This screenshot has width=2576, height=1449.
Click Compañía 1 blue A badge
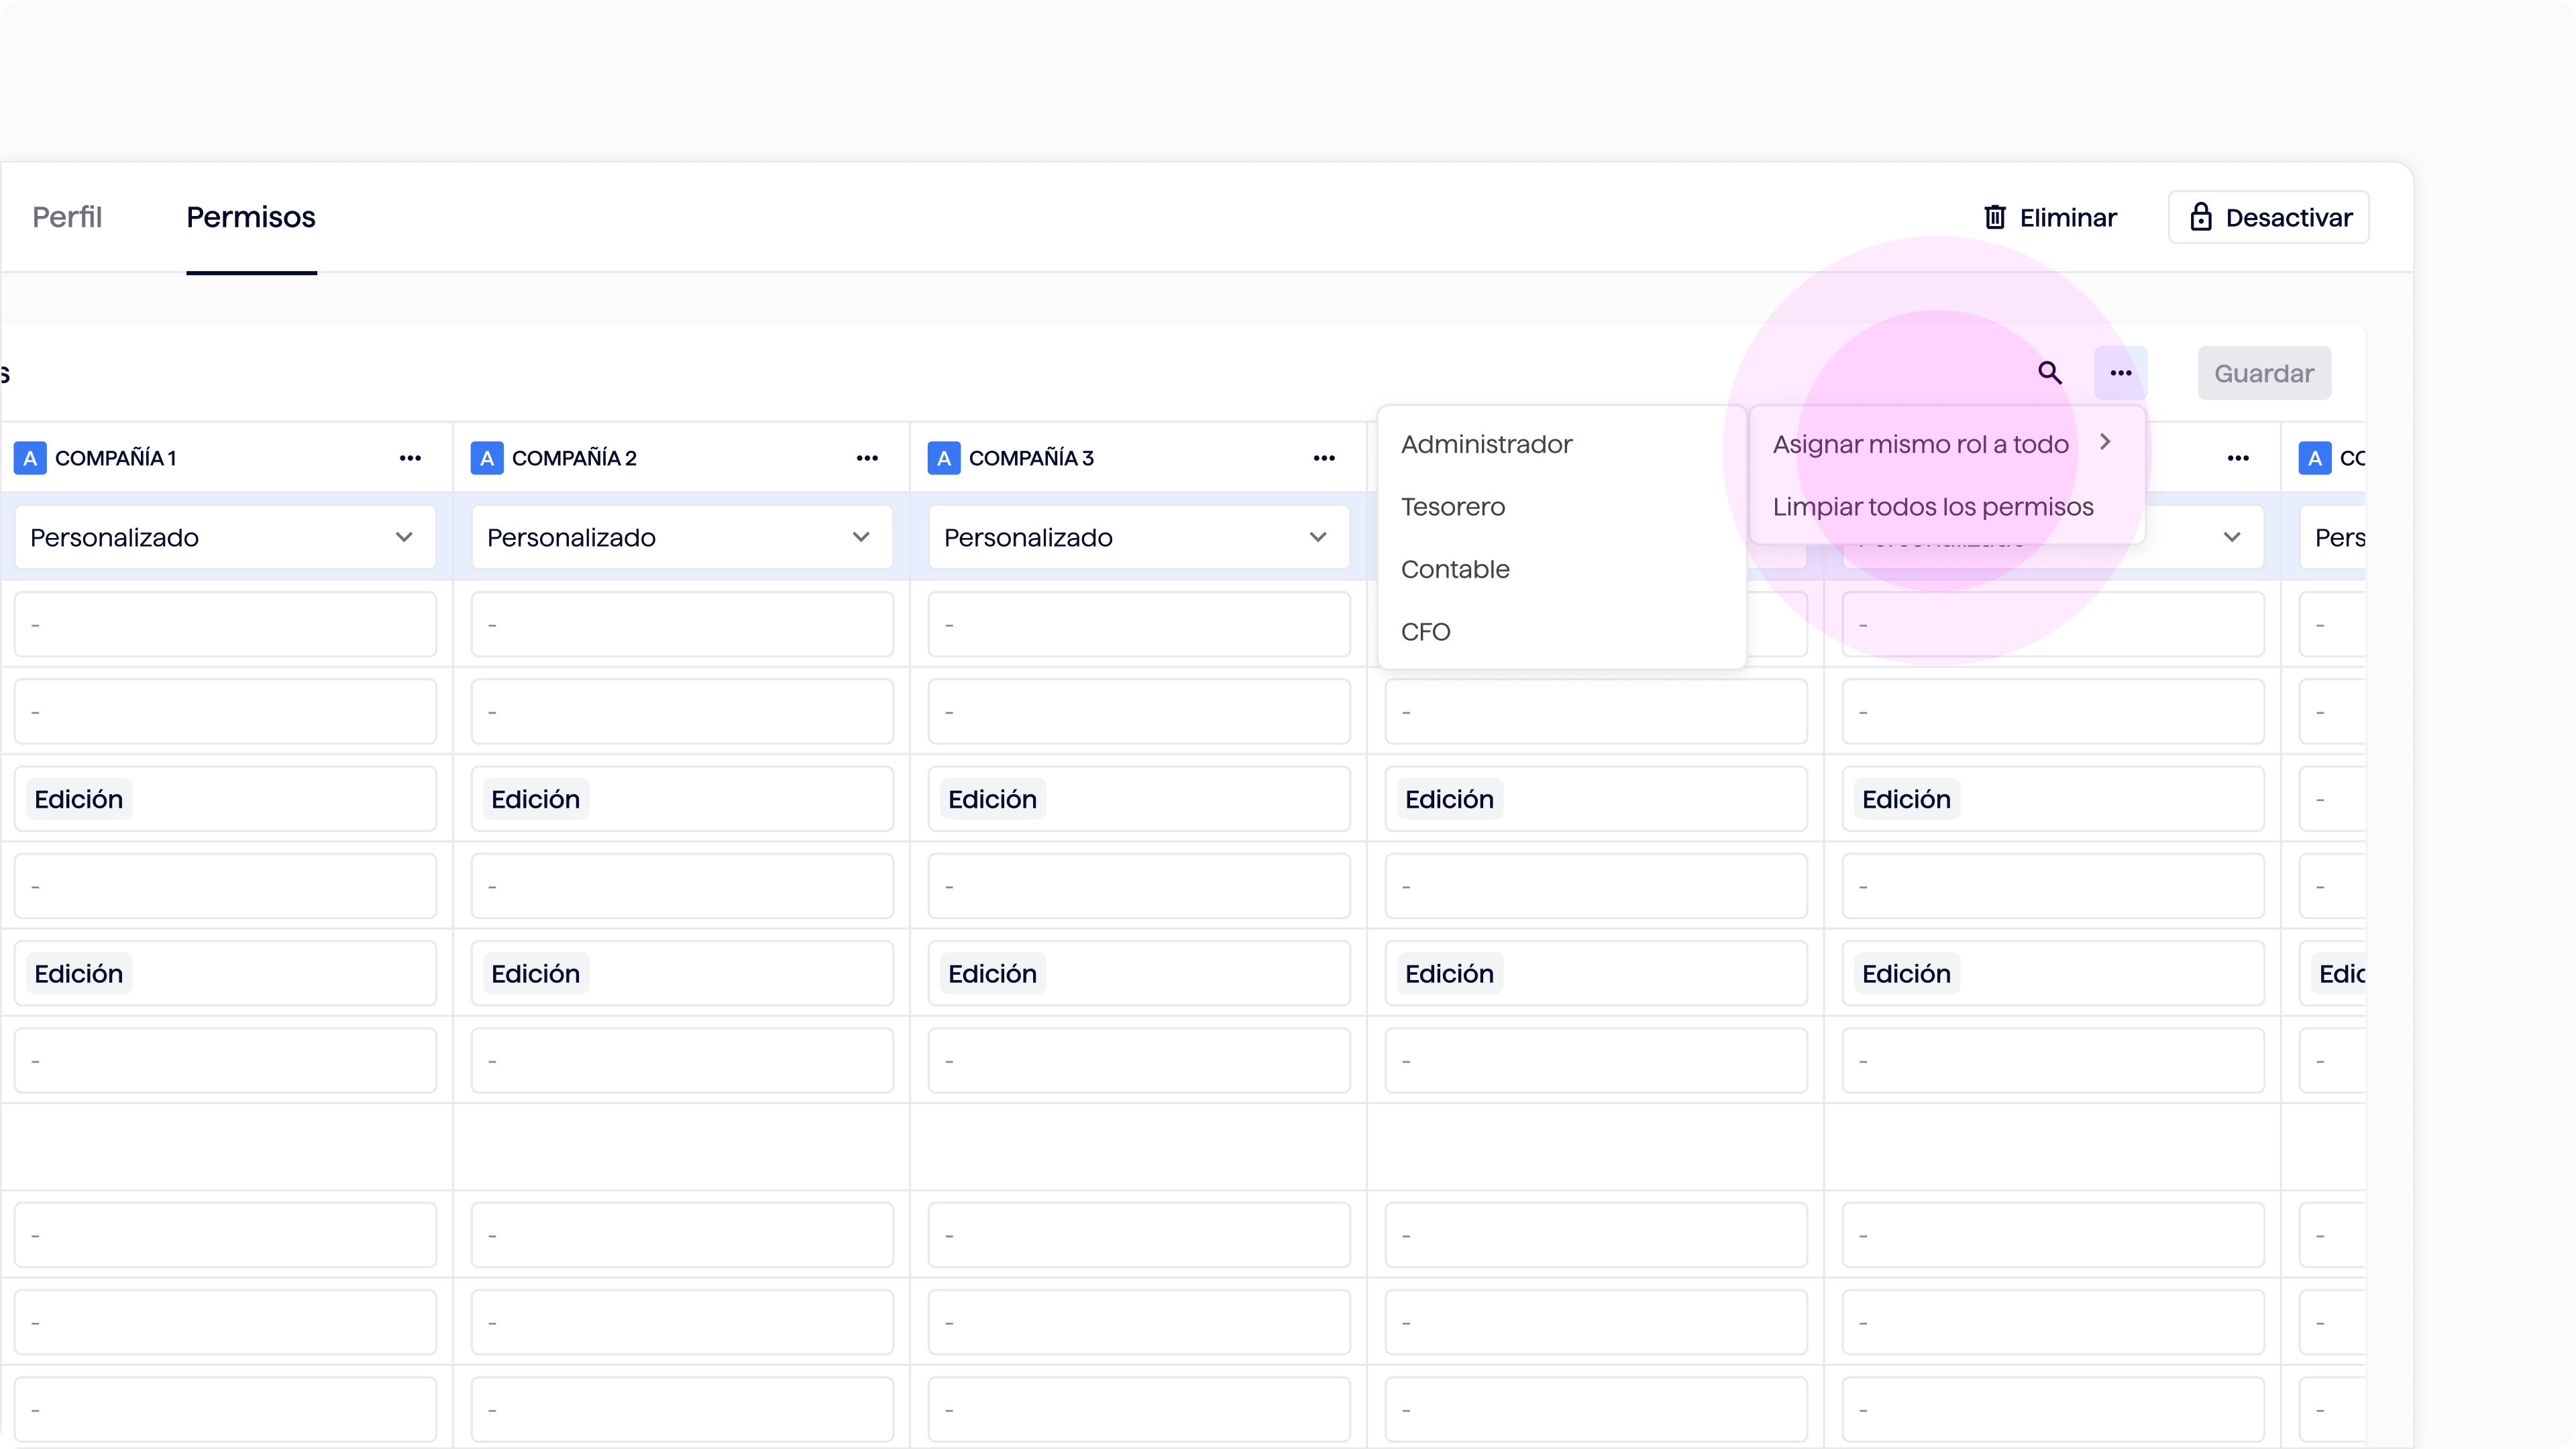[30, 458]
